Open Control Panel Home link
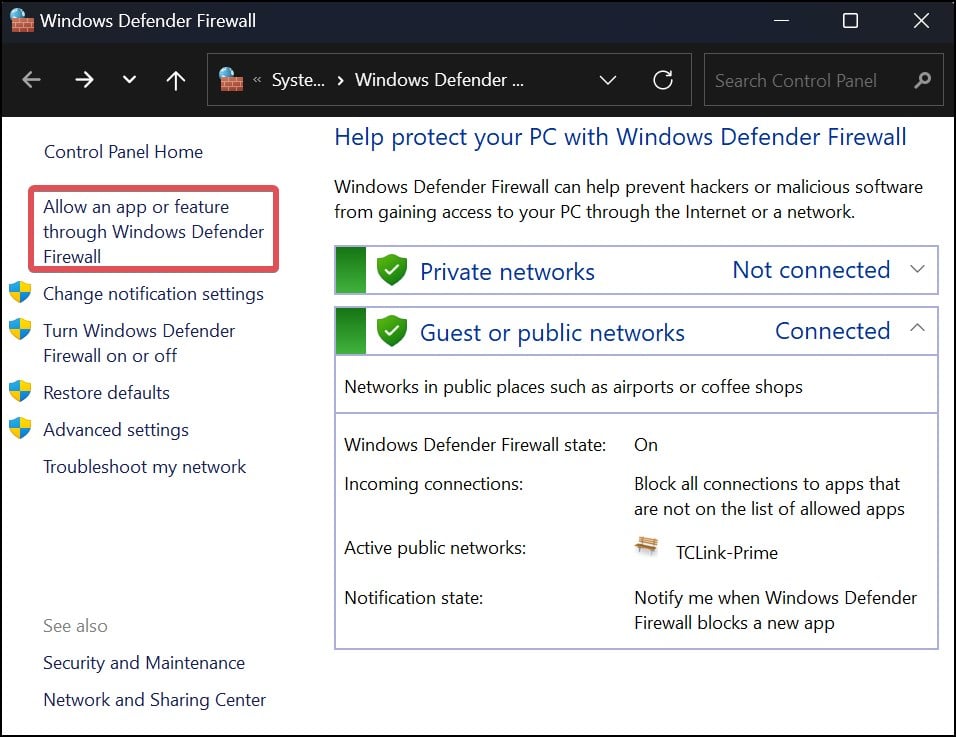 (x=123, y=152)
